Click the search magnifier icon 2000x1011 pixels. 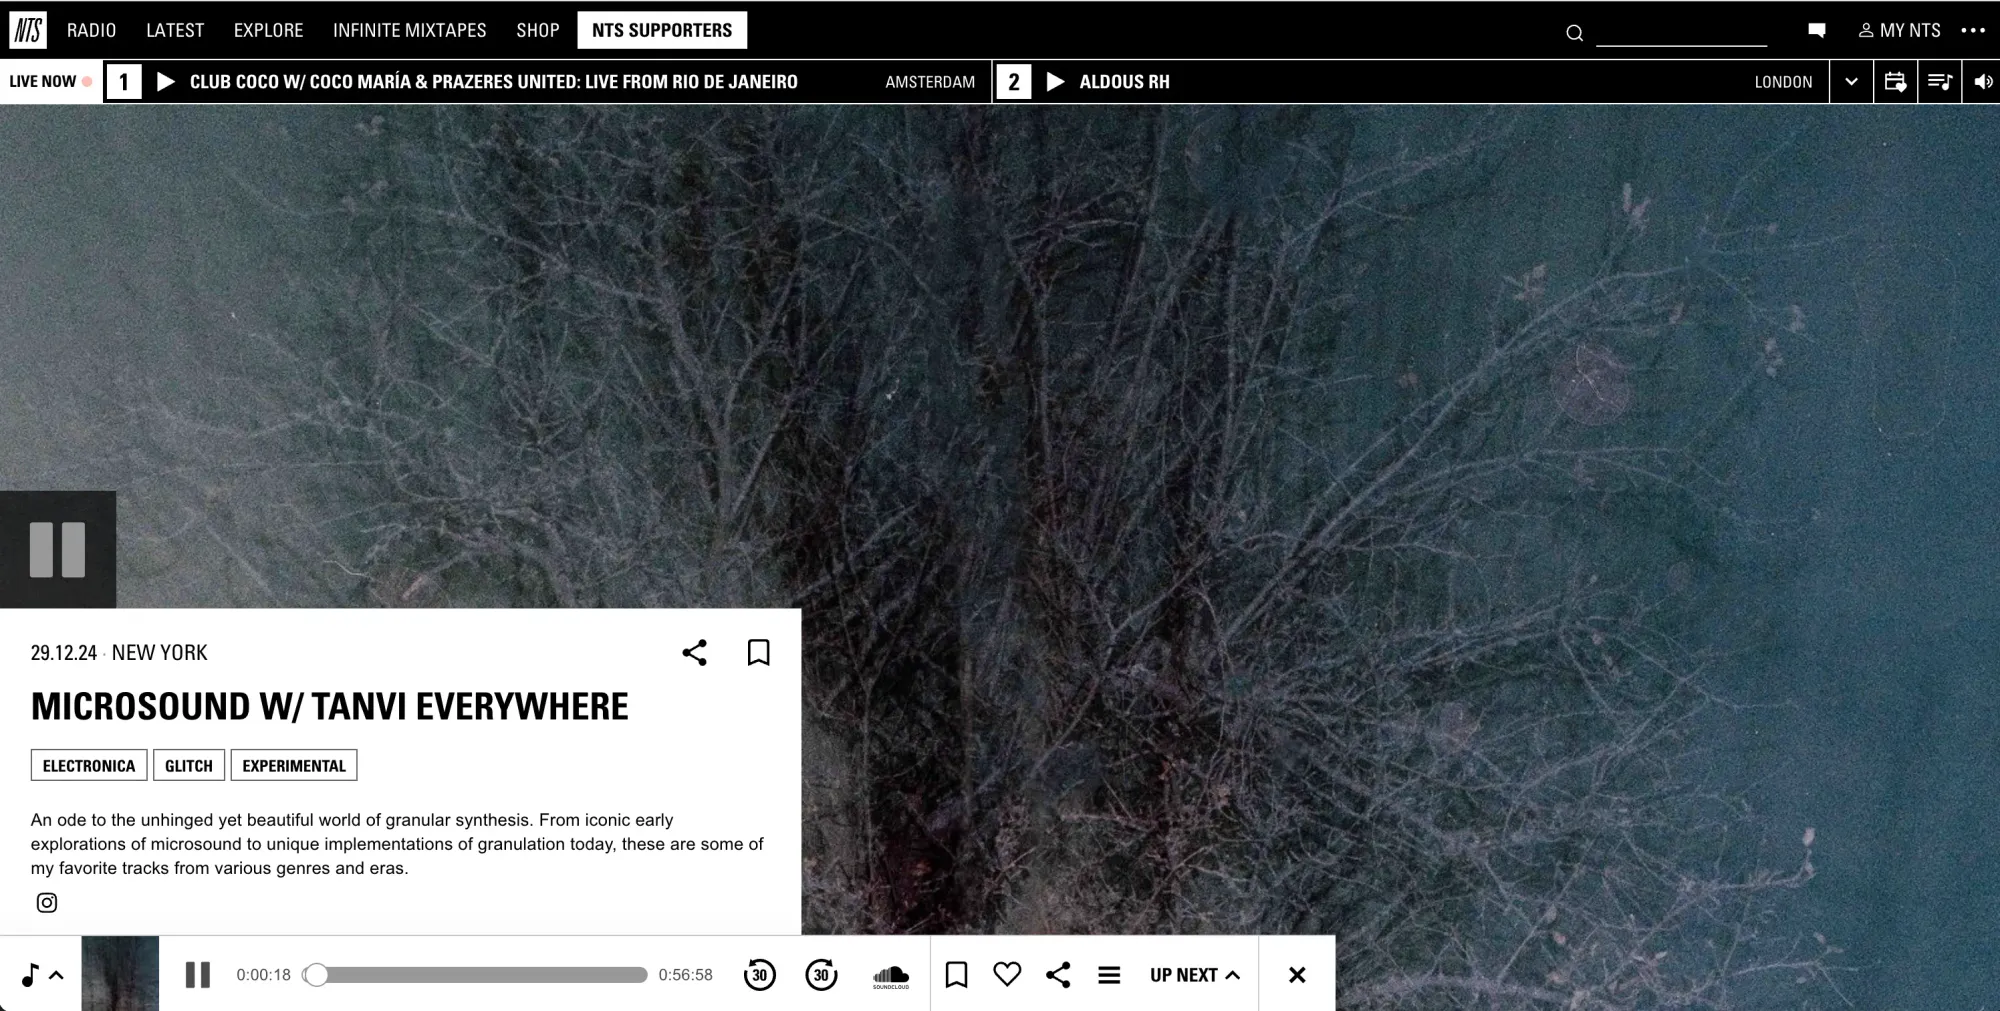click(x=1574, y=33)
